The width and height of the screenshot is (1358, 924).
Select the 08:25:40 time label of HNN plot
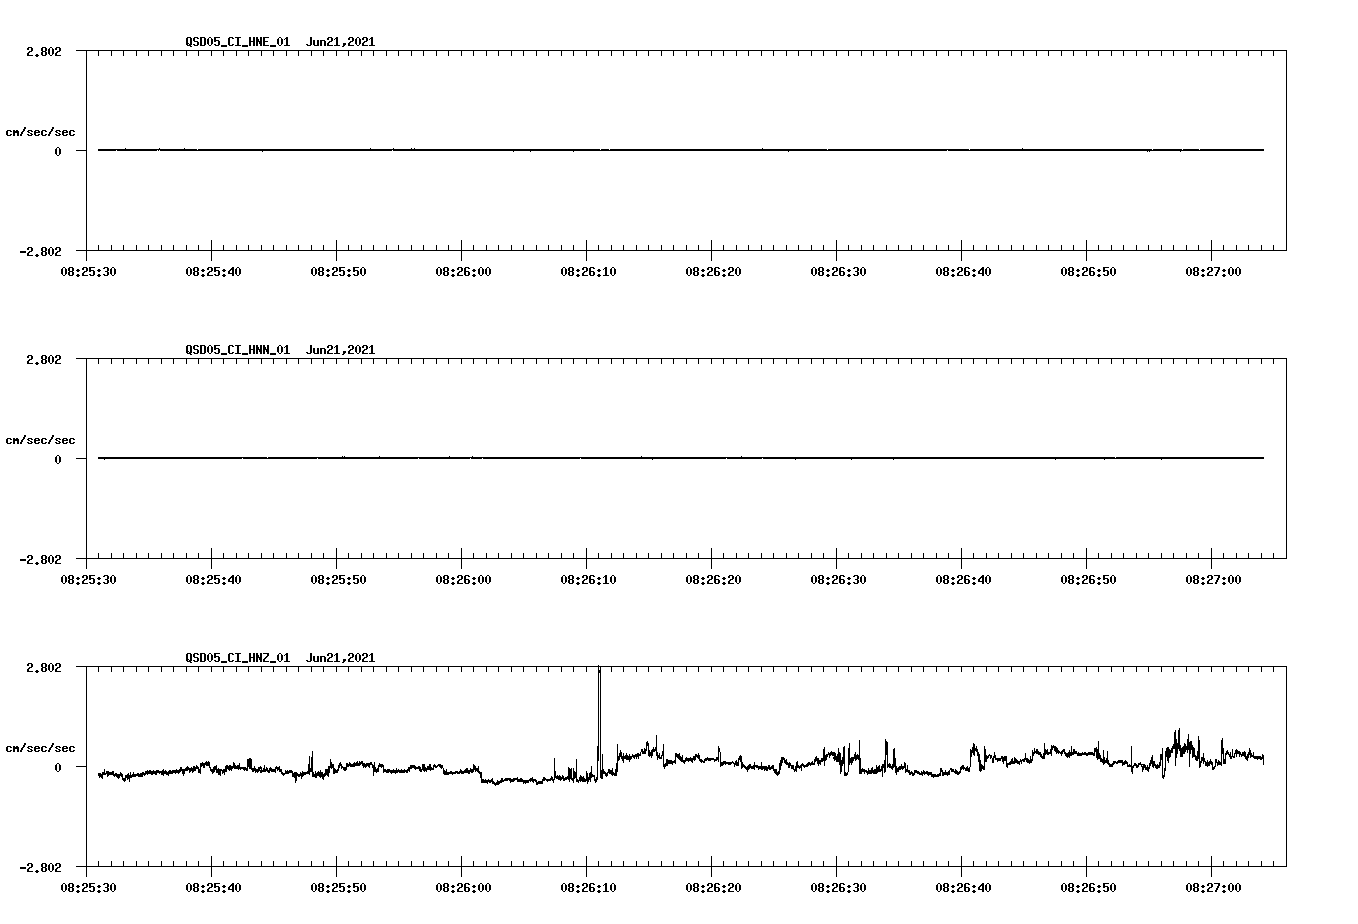(212, 580)
